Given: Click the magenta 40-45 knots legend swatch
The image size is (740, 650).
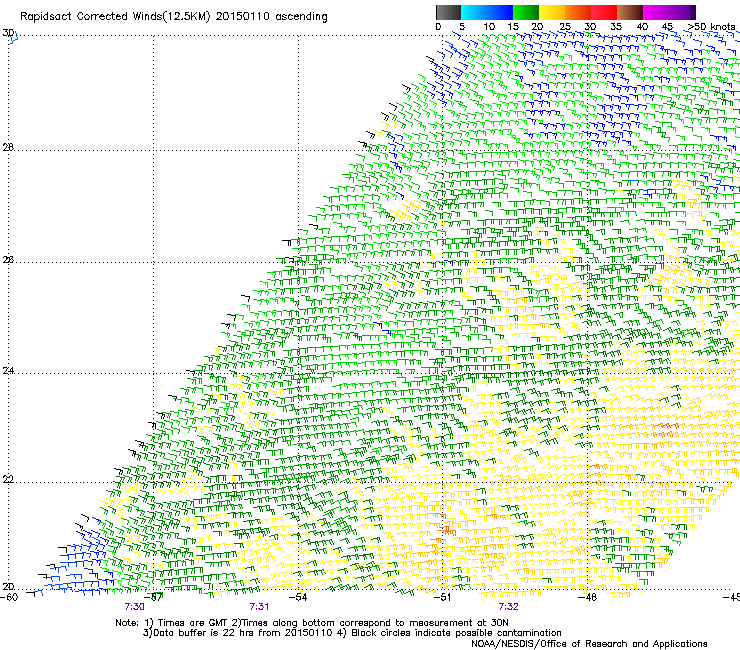Looking at the screenshot, I should 656,12.
